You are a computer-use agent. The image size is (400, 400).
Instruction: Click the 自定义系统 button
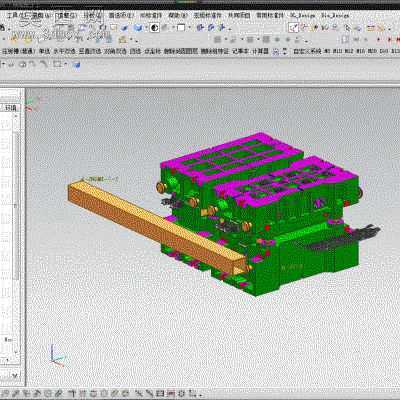(x=307, y=51)
